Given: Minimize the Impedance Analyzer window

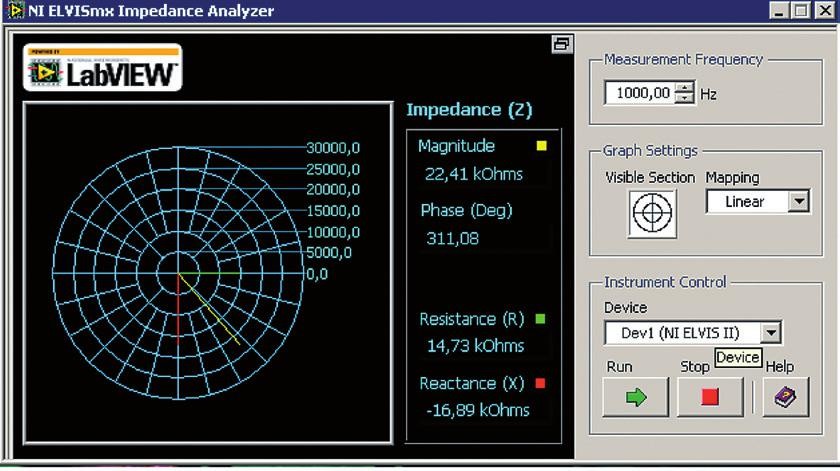Looking at the screenshot, I should 779,10.
